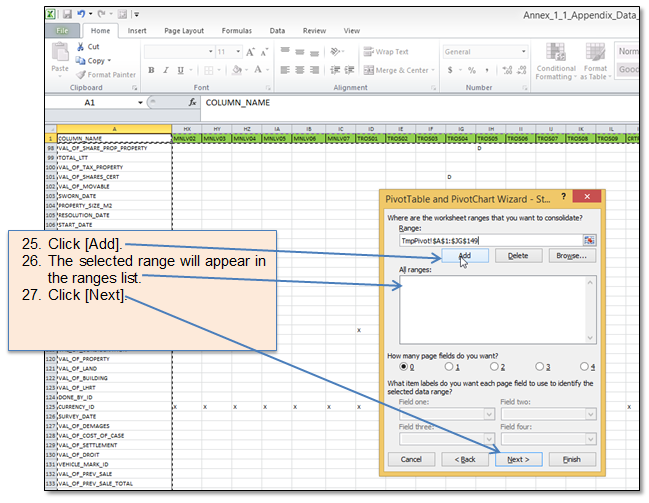Click the range selector collapse icon
649x503 pixels.
(590, 240)
